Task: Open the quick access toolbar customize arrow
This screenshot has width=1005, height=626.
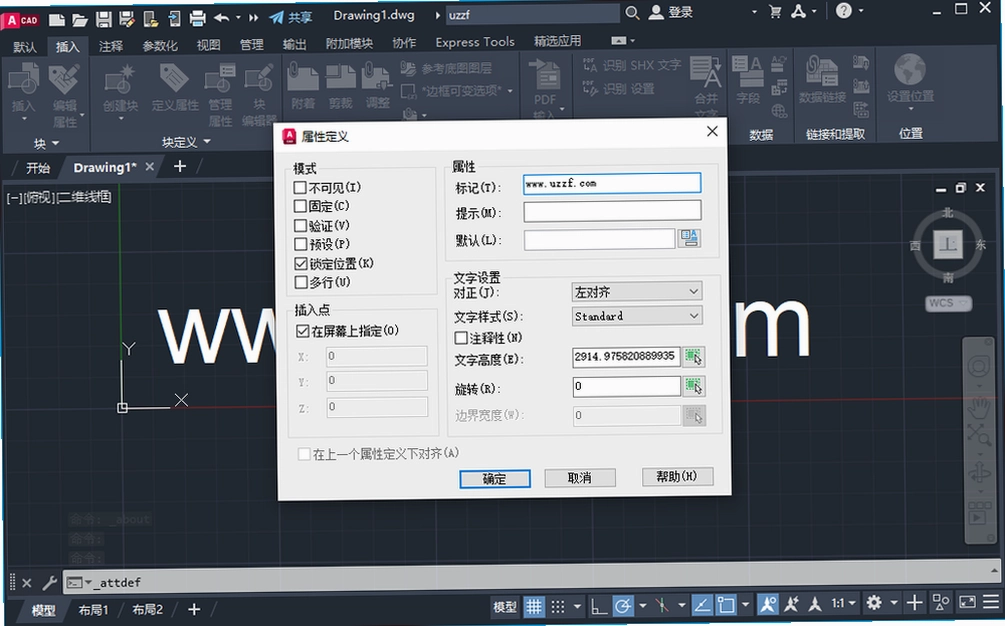Action: 254,18
